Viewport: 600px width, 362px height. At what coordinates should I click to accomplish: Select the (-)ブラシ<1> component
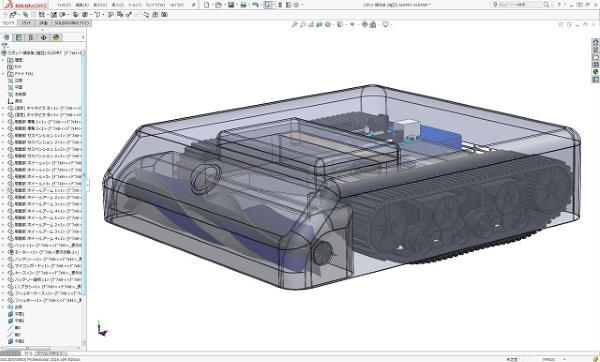(x=44, y=286)
